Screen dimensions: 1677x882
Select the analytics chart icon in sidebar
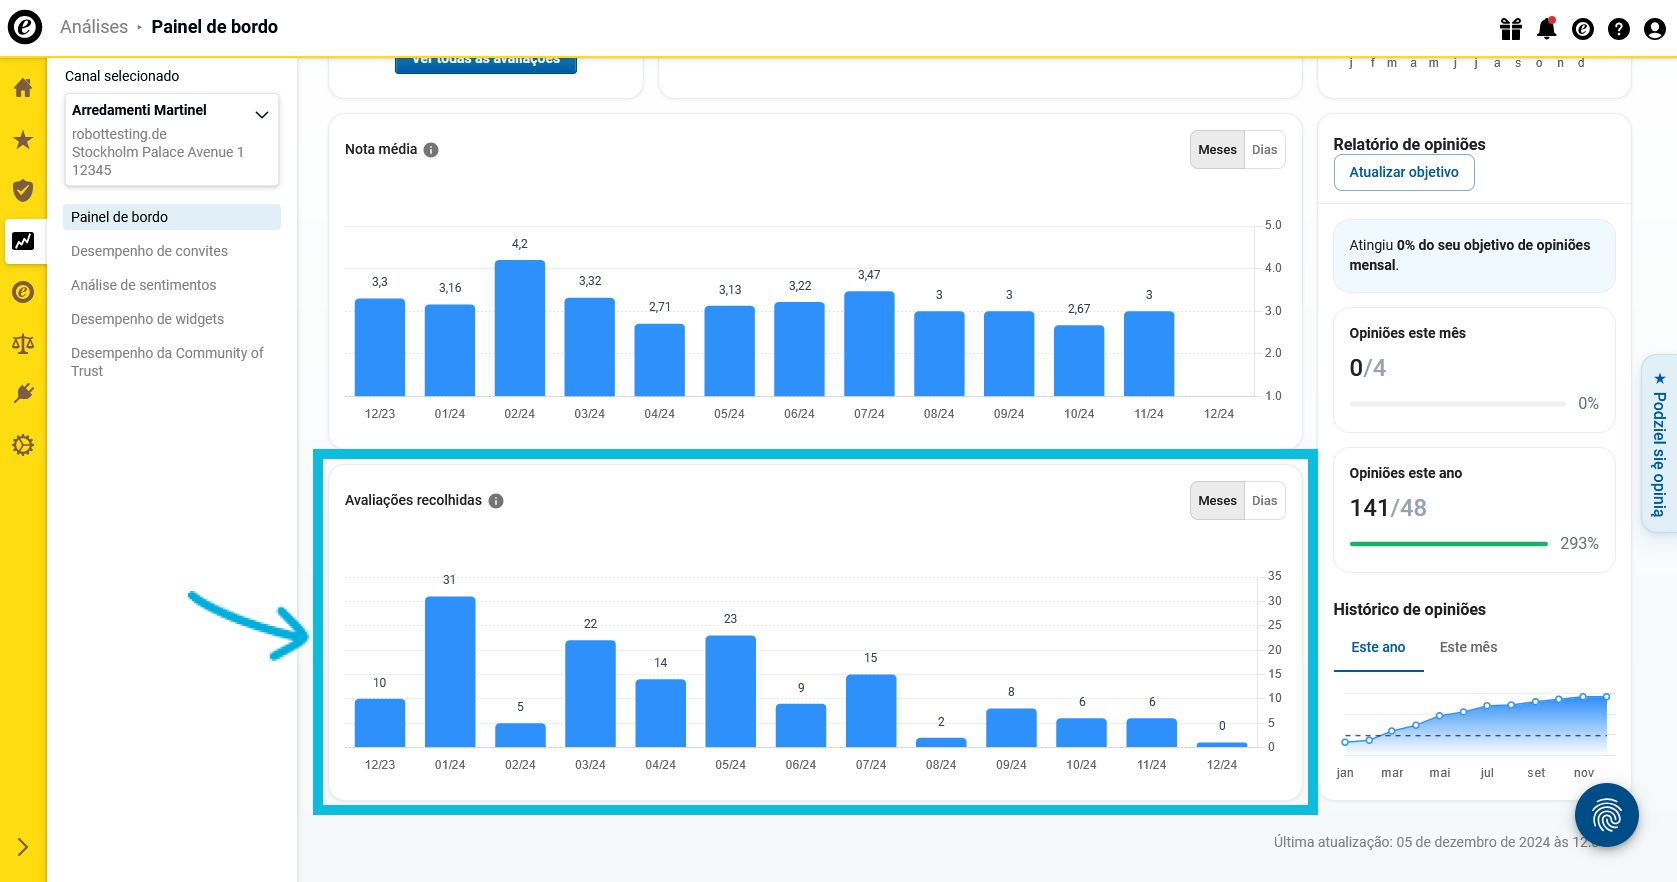point(23,241)
